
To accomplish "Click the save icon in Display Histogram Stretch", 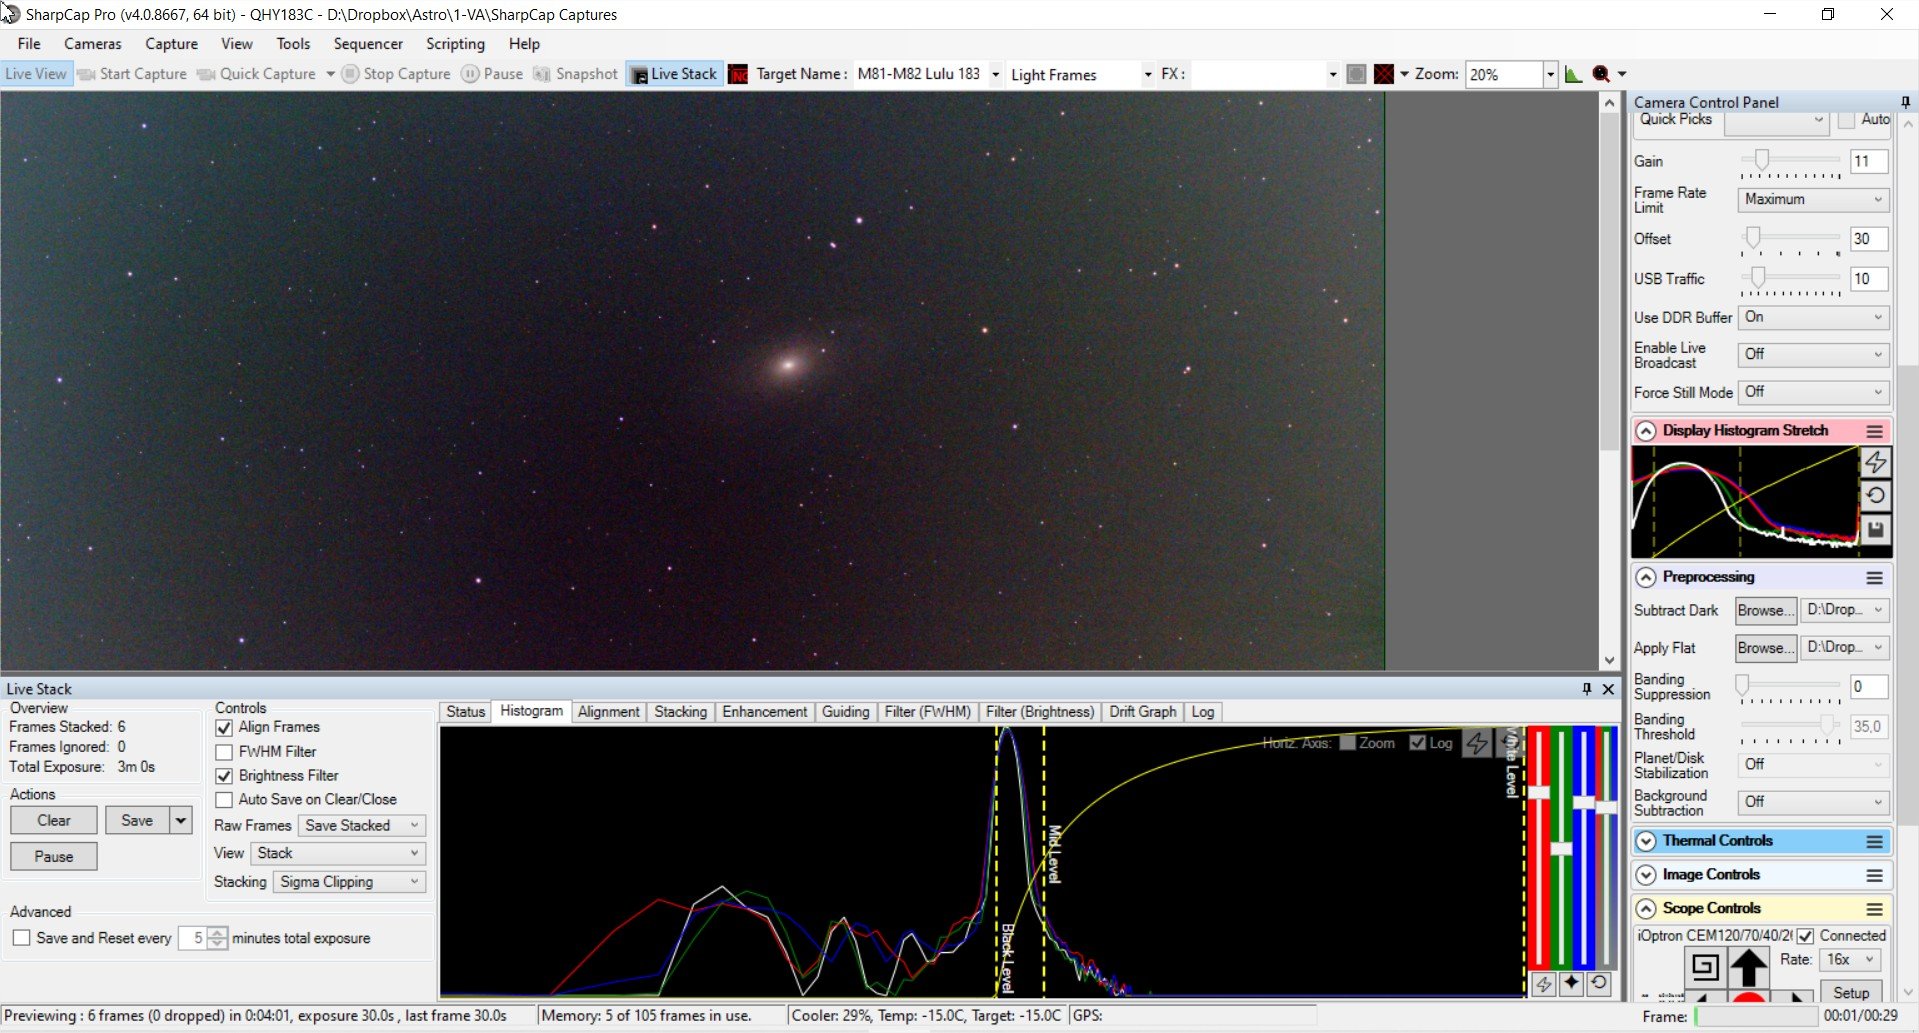I will coord(1876,530).
